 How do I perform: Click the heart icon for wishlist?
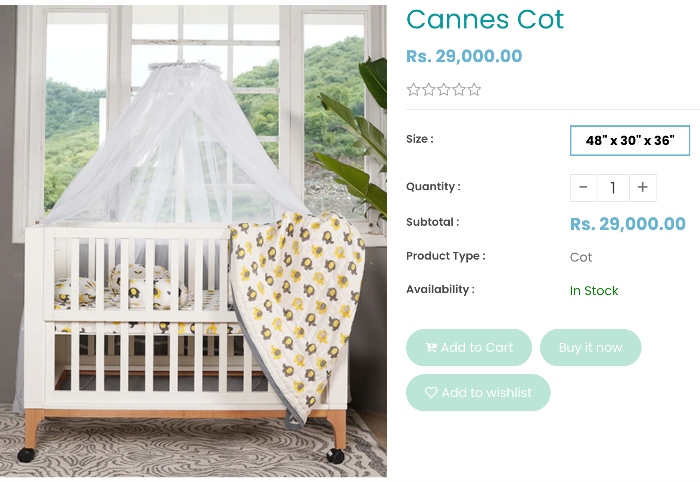(x=431, y=393)
